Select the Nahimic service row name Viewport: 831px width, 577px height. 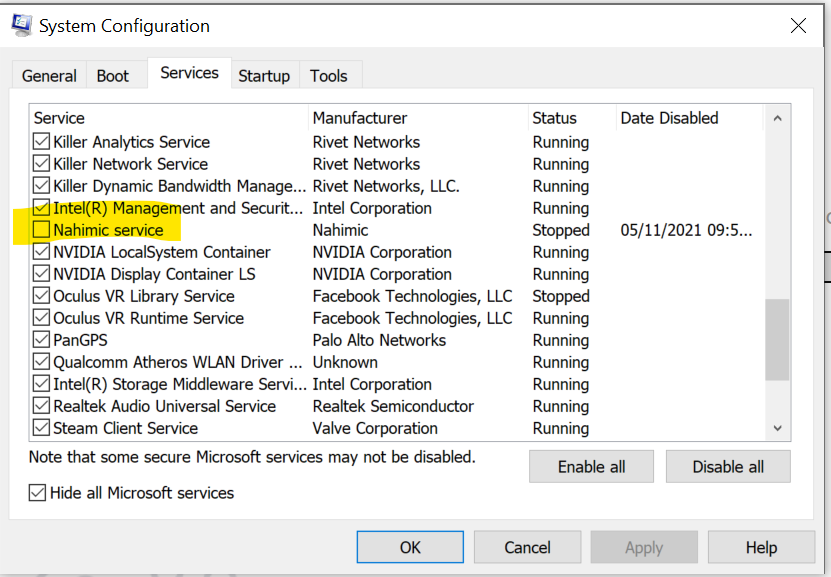tap(108, 230)
